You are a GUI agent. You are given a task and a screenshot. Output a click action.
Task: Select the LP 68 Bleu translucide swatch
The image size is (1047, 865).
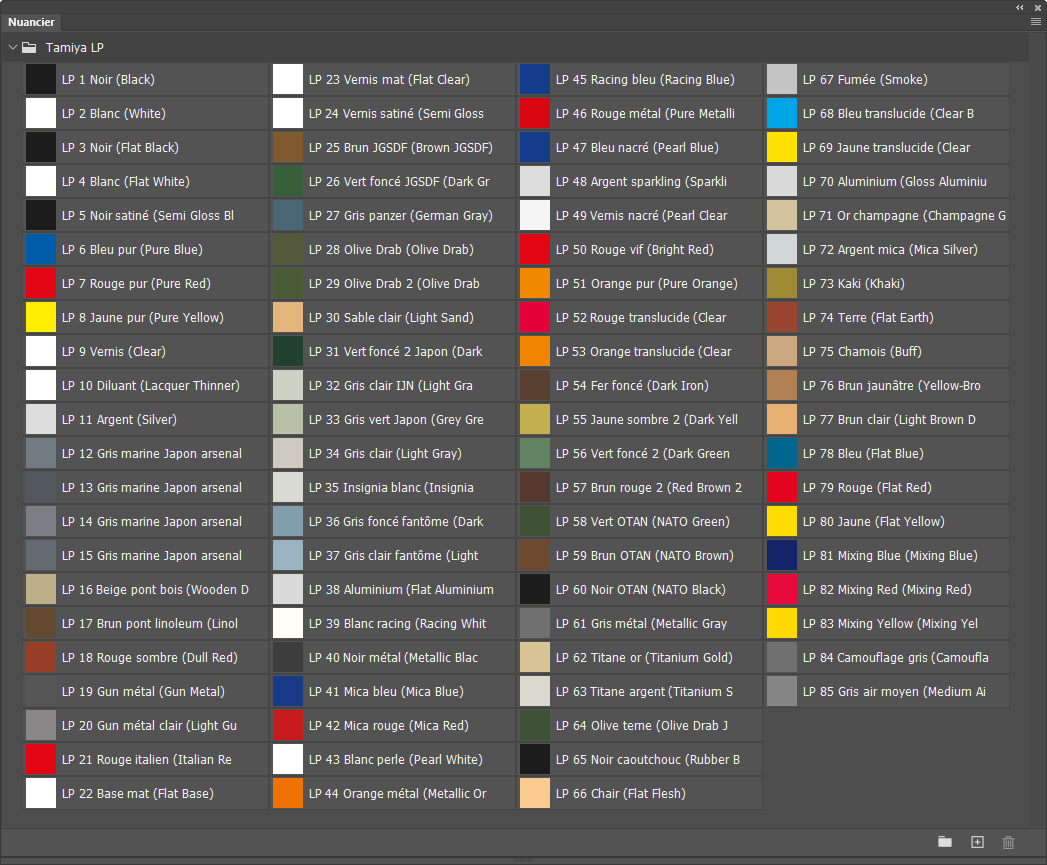pyautogui.click(x=782, y=114)
